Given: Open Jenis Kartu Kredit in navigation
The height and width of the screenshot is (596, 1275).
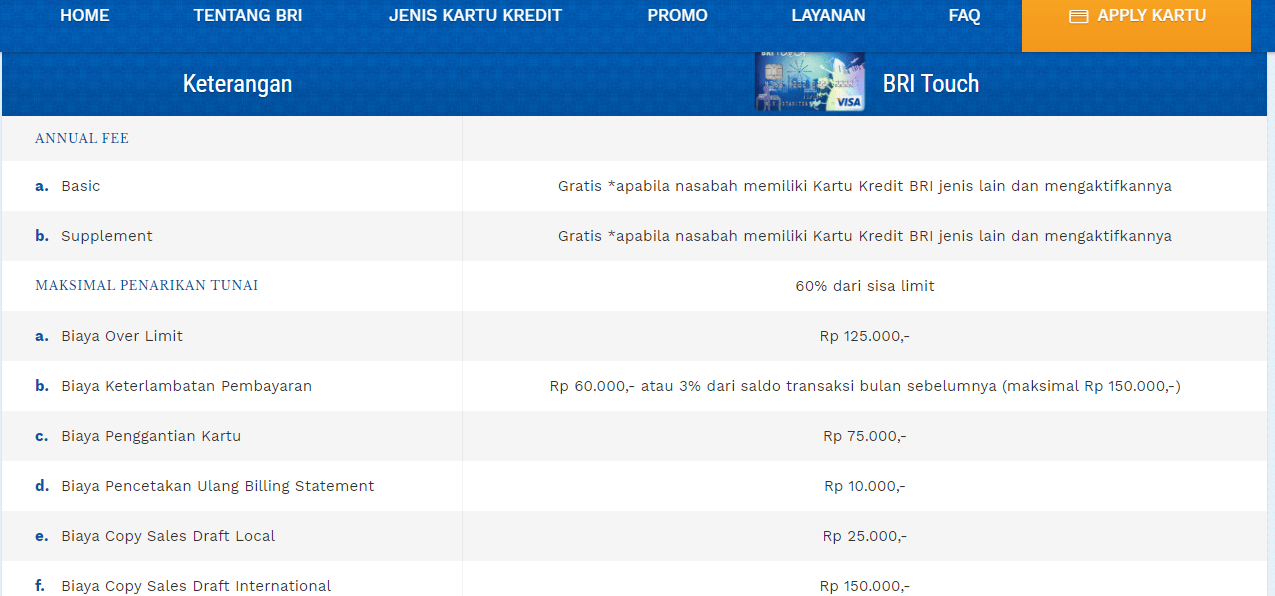Looking at the screenshot, I should 475,16.
